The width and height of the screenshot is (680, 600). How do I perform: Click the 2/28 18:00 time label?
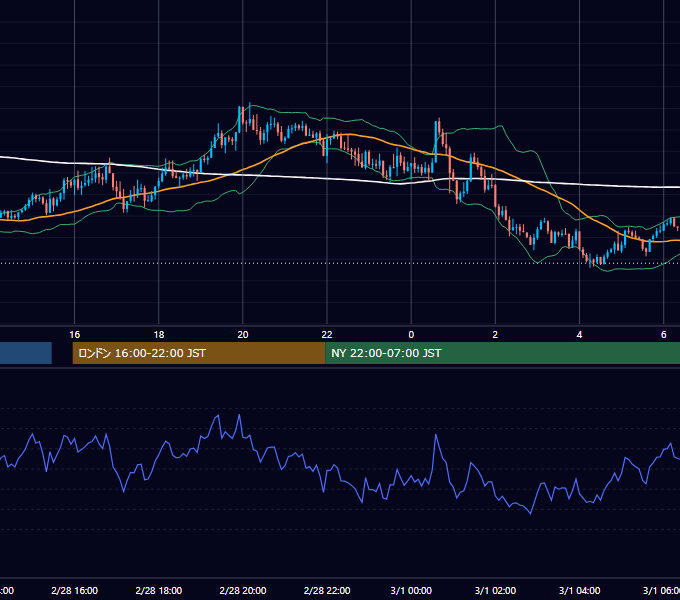tap(159, 590)
